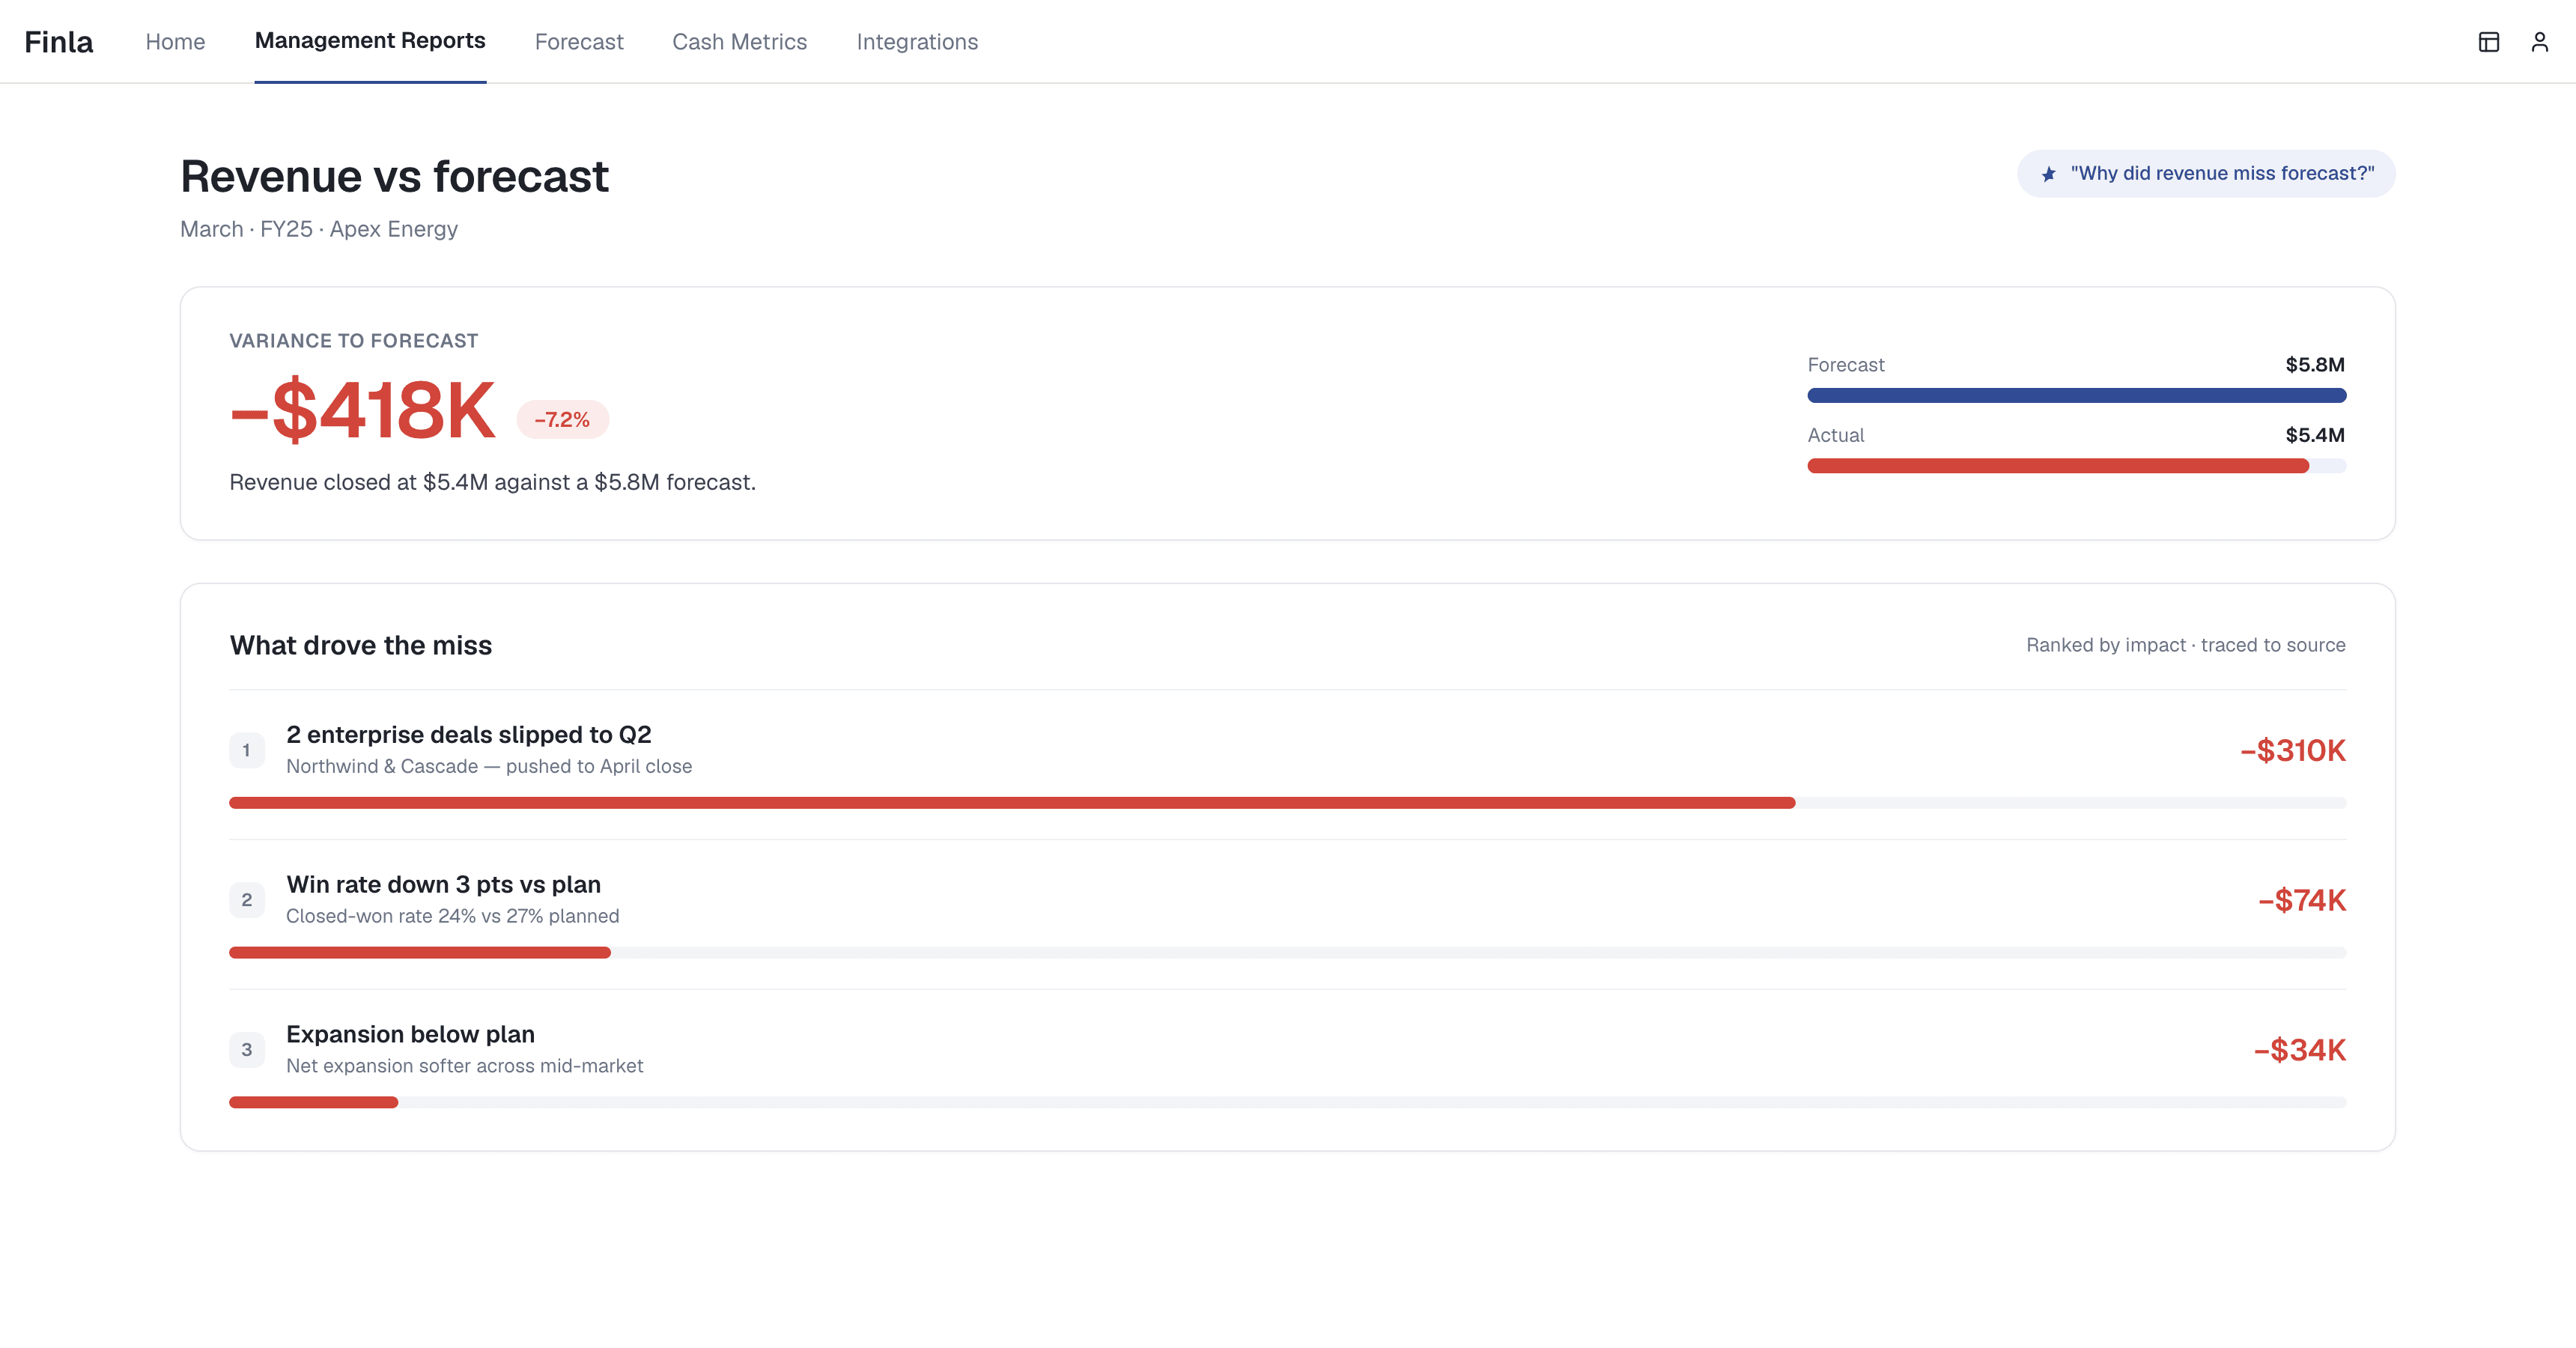Open "Expansion below plan" driver
This screenshot has width=2576, height=1348.
coord(410,1035)
